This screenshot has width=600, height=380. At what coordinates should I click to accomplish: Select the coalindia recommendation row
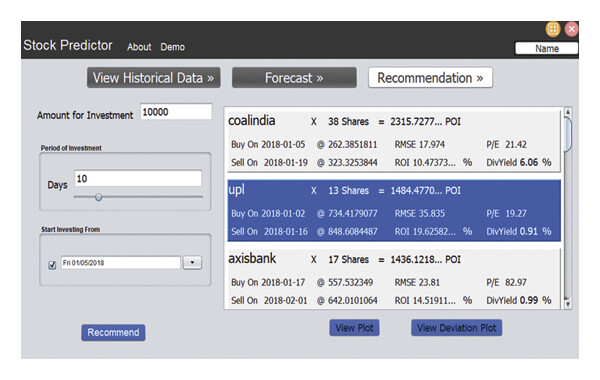click(394, 141)
